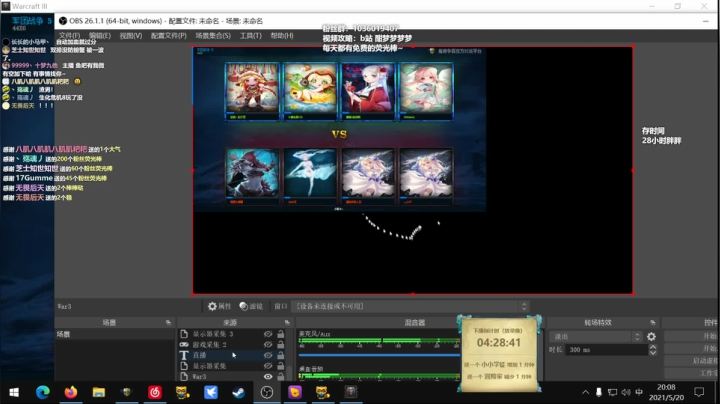This screenshot has height=404, width=720.
Task: Launch Microsoft Edge from taskbar
Action: 43,393
